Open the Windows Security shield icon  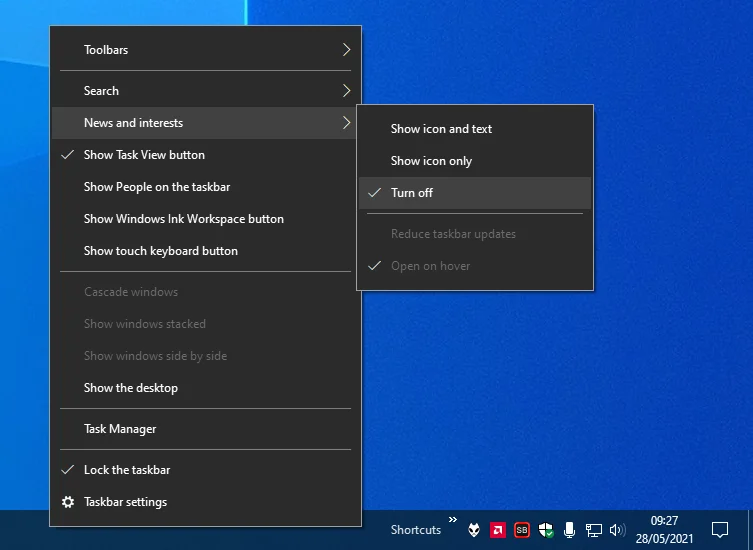click(x=546, y=530)
